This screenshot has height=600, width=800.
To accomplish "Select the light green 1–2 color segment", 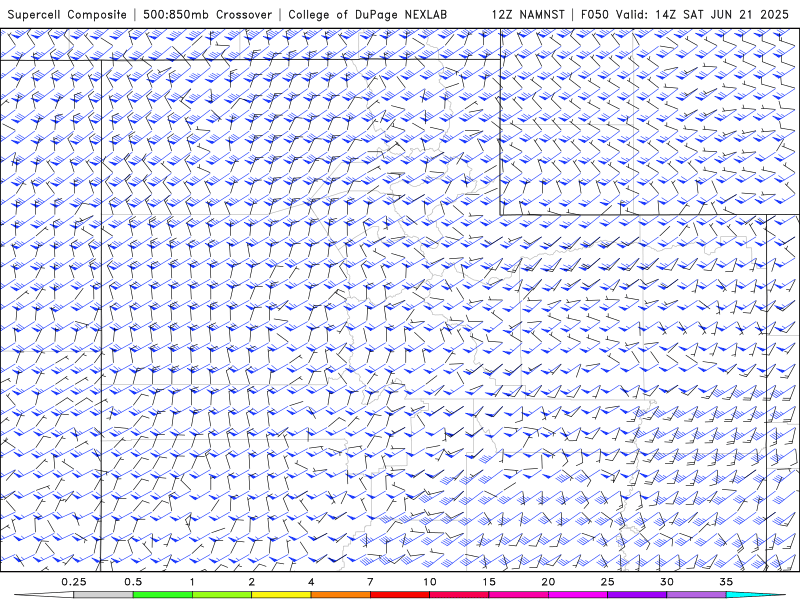I will coord(222,595).
